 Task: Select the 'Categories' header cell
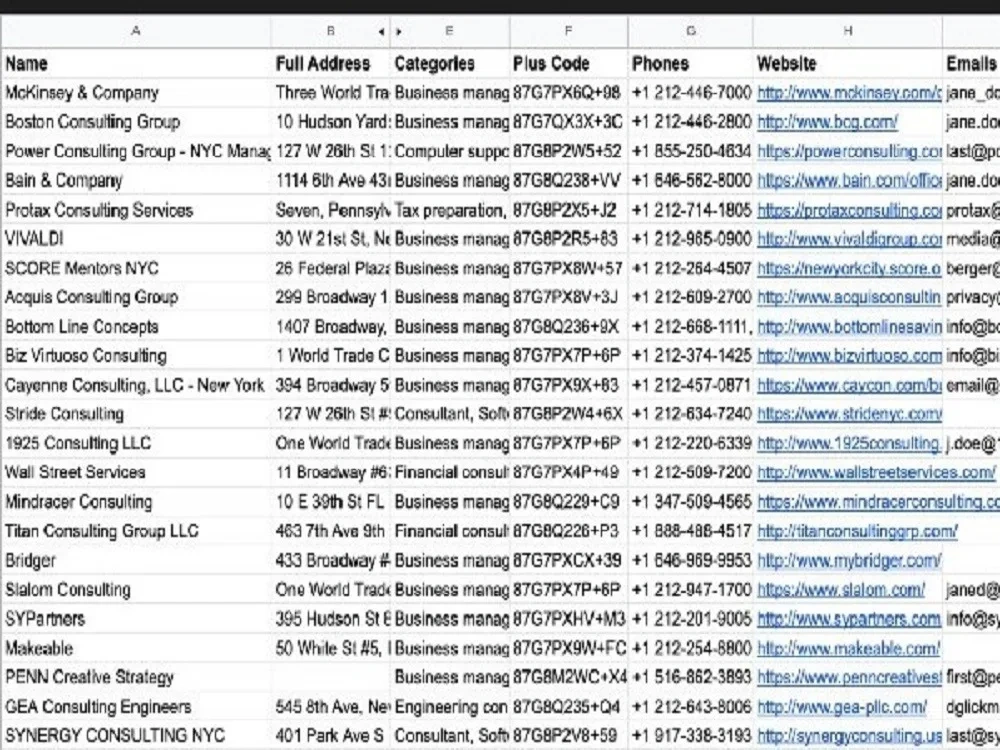(x=450, y=64)
